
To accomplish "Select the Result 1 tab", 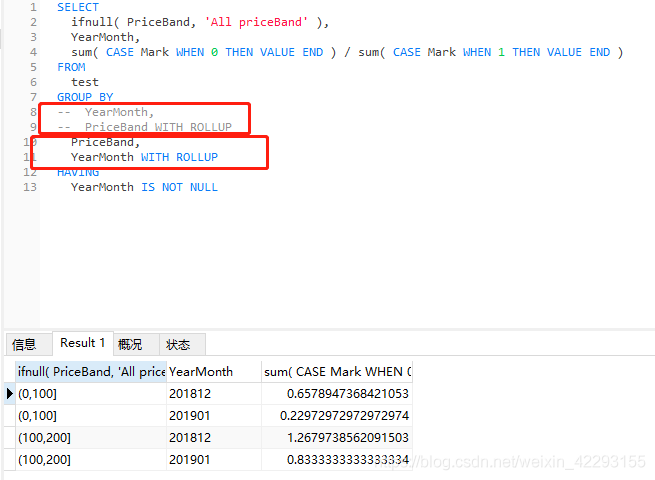I will point(82,343).
